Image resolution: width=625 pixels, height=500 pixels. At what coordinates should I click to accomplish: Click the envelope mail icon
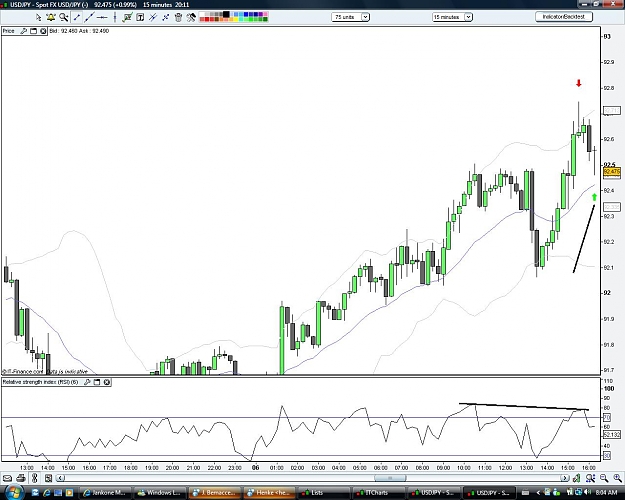pos(8,478)
